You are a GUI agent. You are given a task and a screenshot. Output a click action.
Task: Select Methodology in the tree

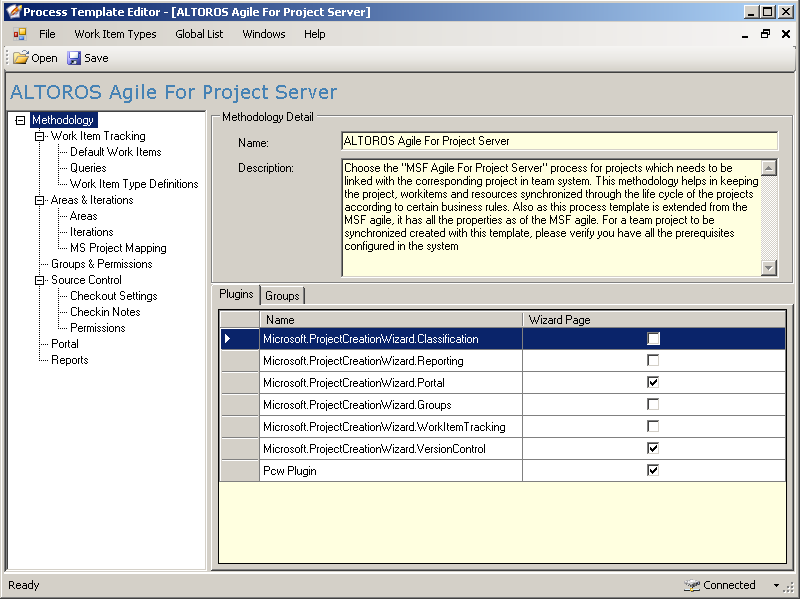tap(63, 120)
